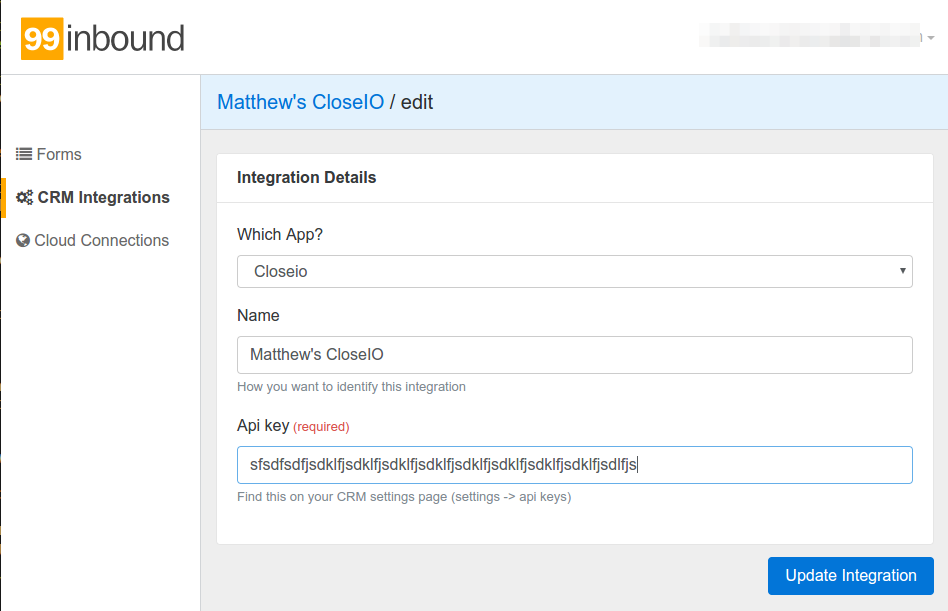Click the Which App? label
The height and width of the screenshot is (611, 948).
280,234
